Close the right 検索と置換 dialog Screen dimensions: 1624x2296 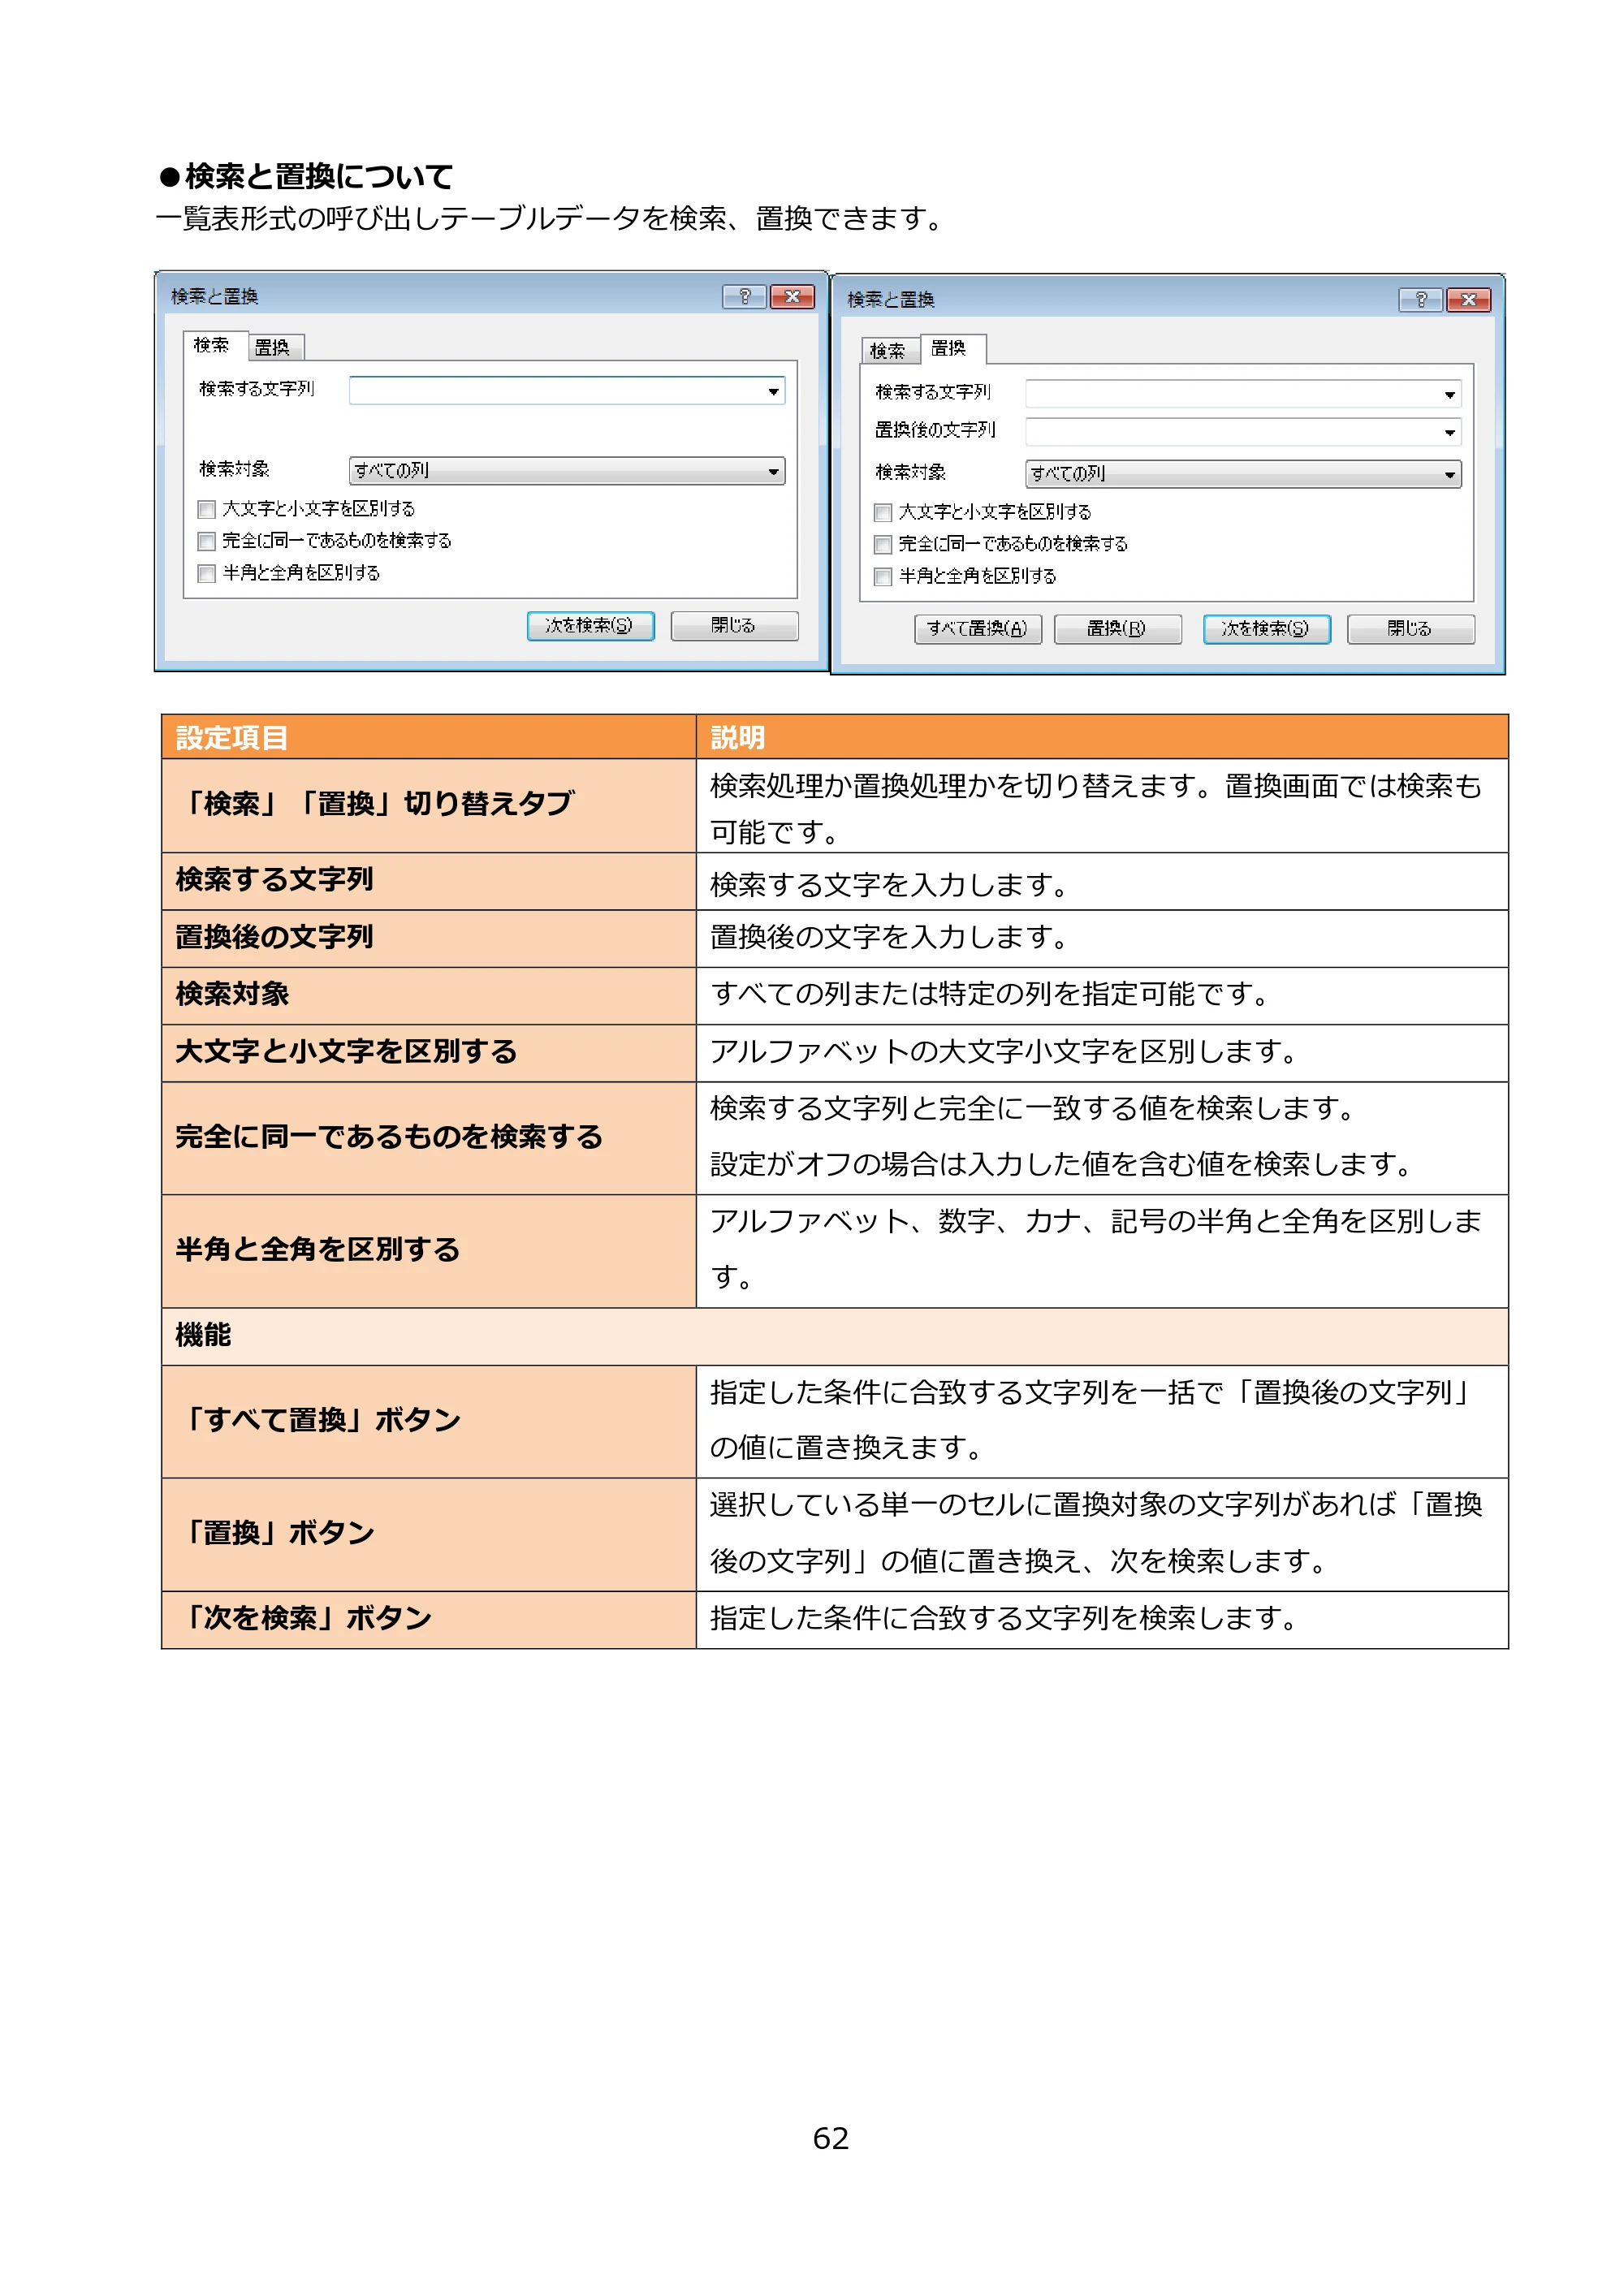tap(1468, 299)
